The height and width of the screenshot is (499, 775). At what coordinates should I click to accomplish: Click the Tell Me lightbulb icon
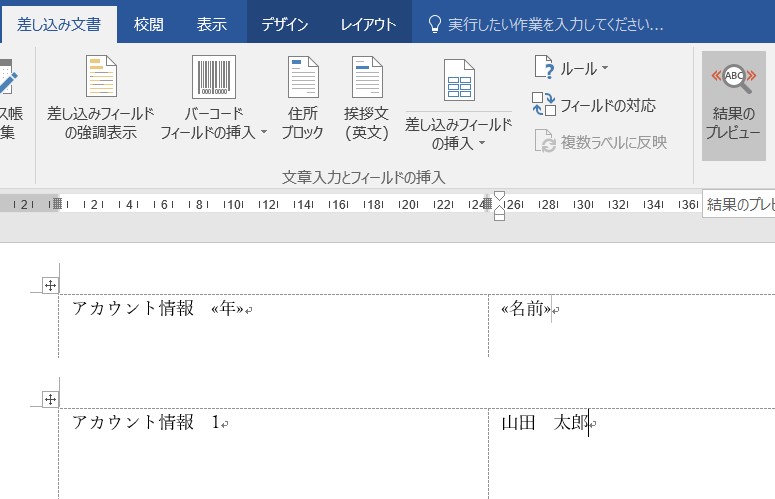(x=434, y=24)
